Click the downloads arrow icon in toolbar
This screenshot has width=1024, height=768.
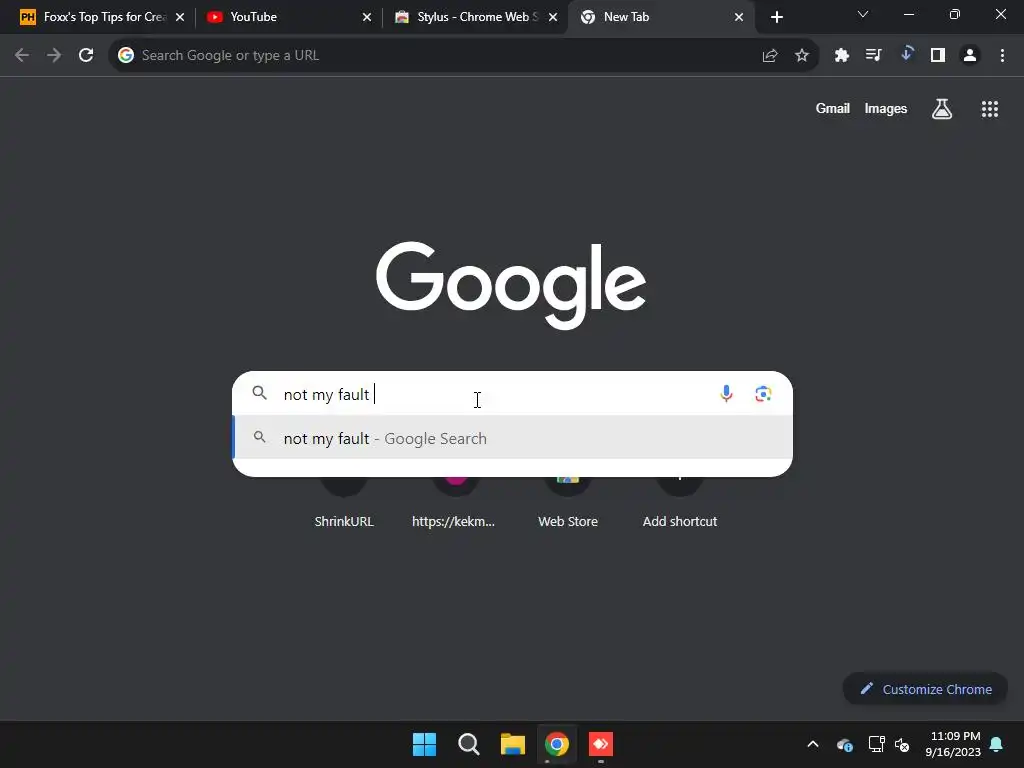click(x=906, y=54)
